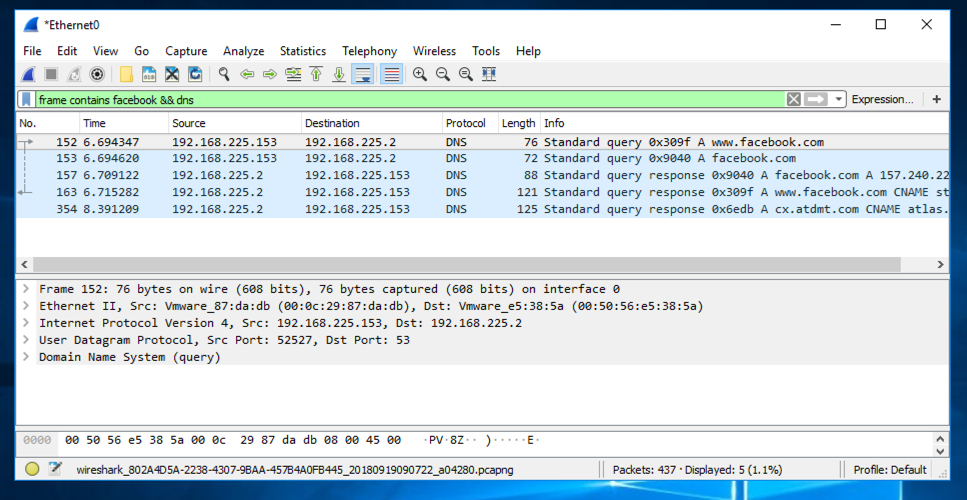Sort by the No. column header
The width and height of the screenshot is (967, 500).
point(47,123)
